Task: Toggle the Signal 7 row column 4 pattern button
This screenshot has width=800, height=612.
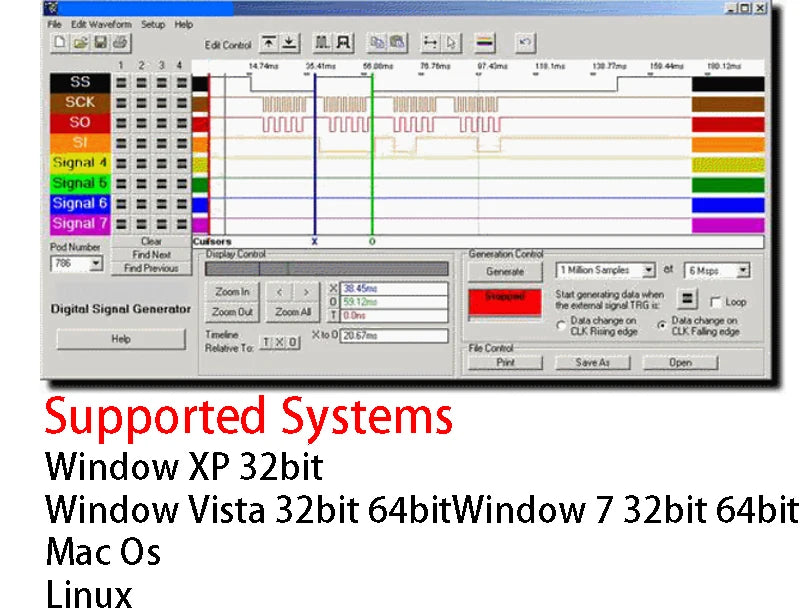Action: (x=182, y=223)
